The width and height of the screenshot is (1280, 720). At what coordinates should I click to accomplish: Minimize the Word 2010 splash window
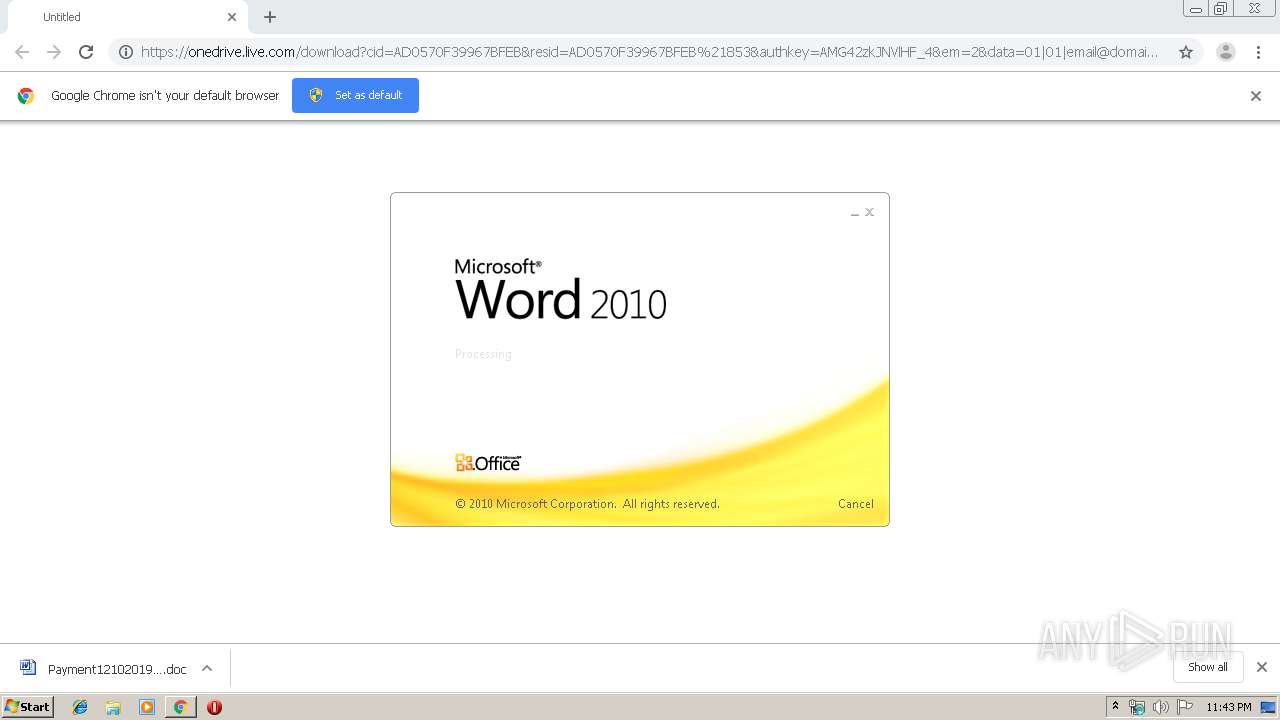(855, 213)
